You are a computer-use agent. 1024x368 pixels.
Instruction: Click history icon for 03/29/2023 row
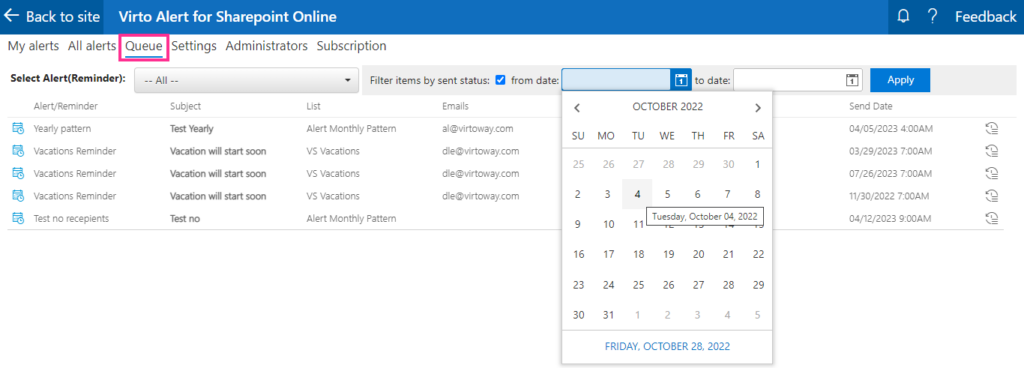991,151
